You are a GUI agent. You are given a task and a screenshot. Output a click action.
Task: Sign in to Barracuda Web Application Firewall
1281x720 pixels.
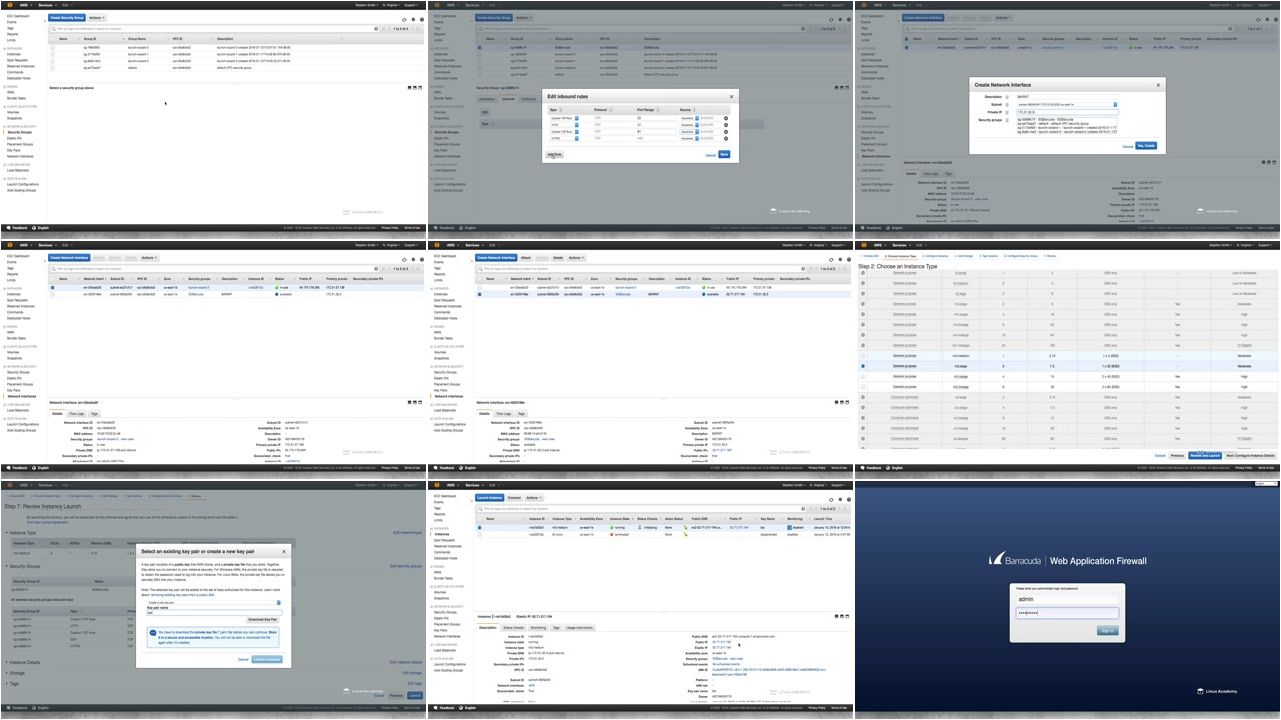1107,630
